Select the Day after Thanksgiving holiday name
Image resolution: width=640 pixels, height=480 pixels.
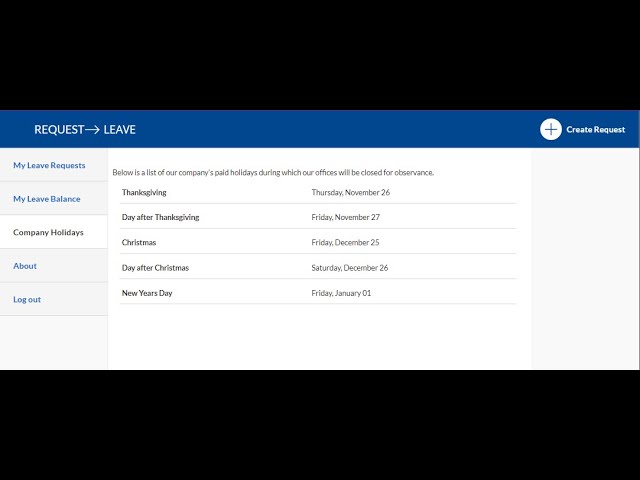tap(160, 217)
